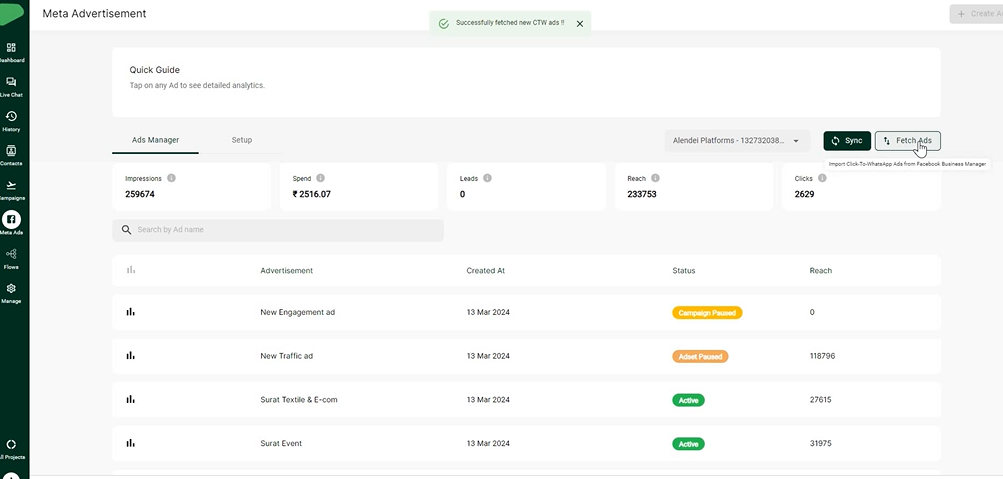Focus the Search by Ad name field
Screen dimensions: 1003x479
point(278,230)
